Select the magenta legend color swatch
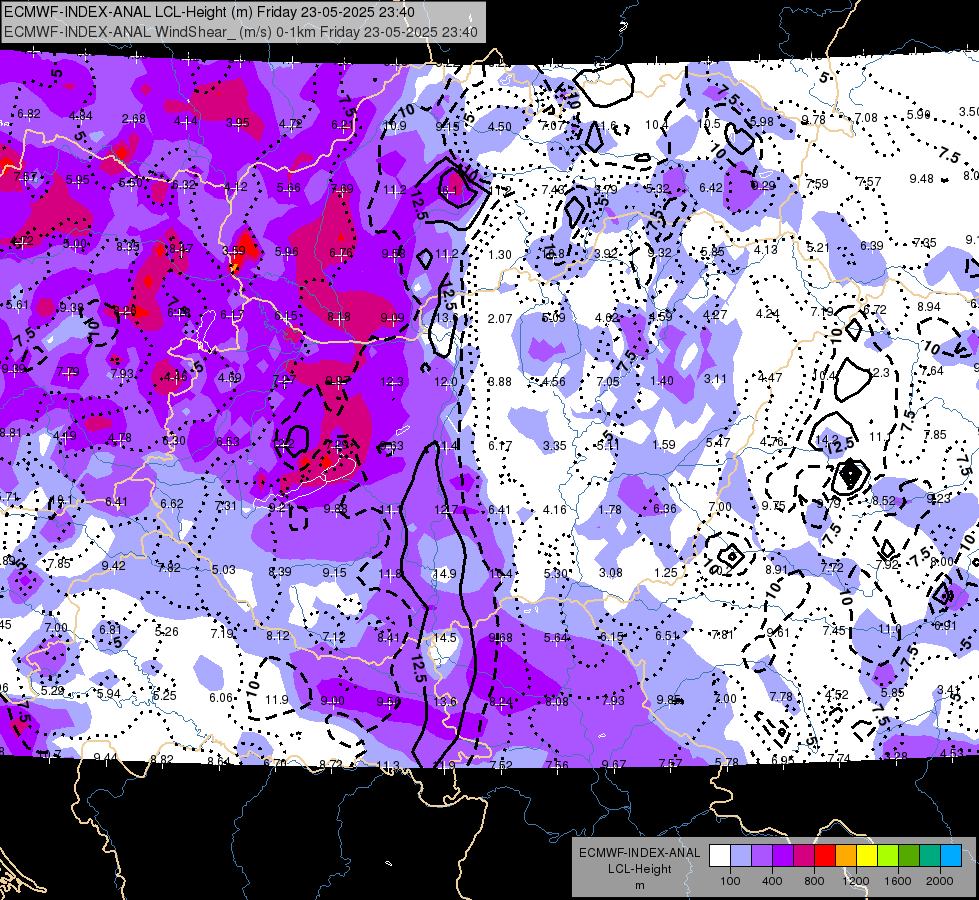 click(804, 856)
